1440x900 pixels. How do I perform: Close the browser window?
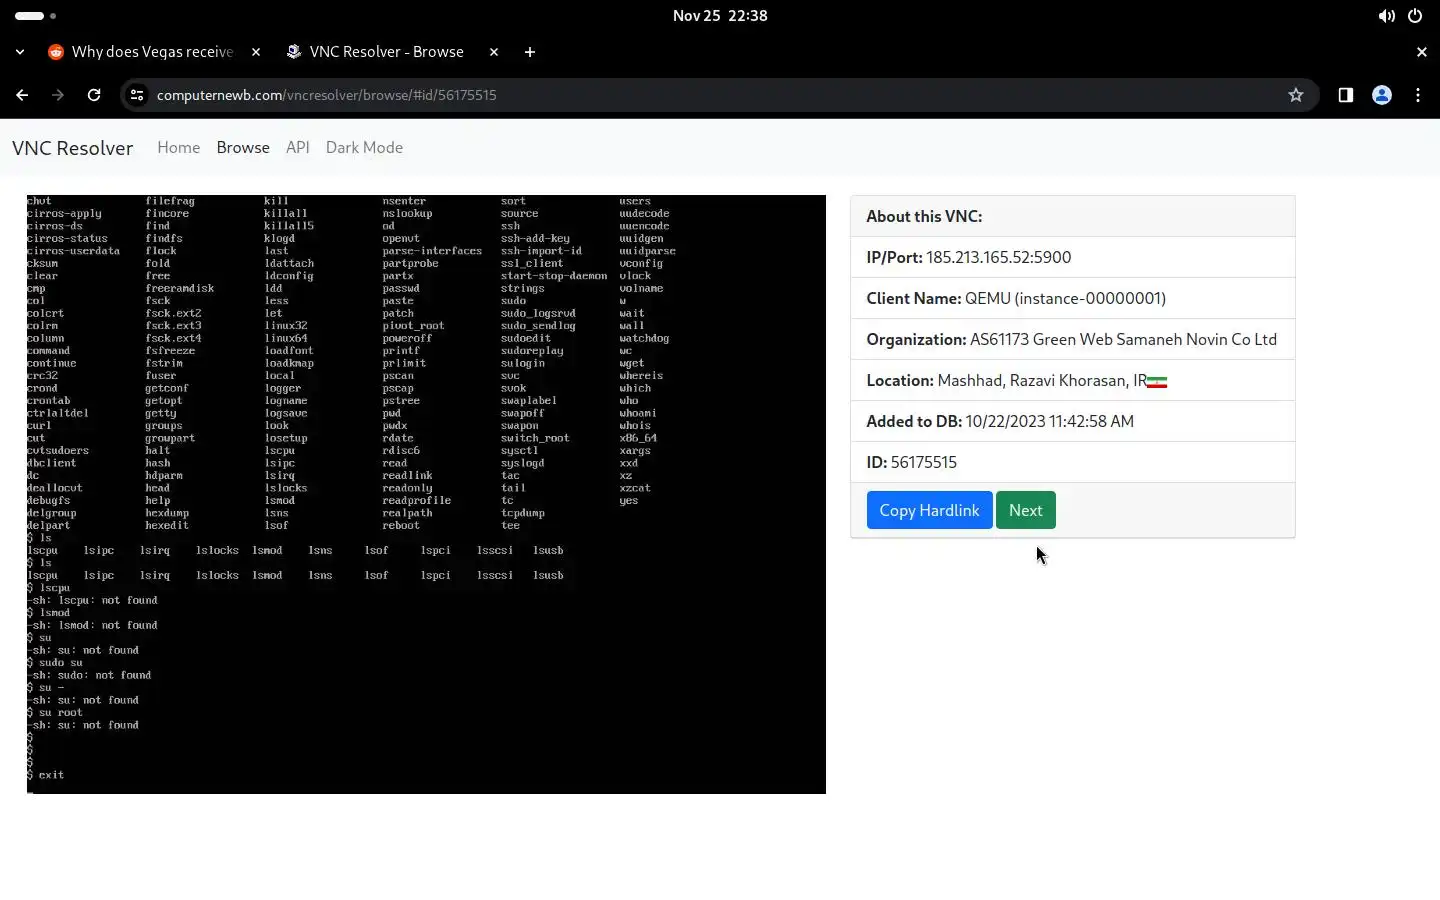pos(1422,52)
